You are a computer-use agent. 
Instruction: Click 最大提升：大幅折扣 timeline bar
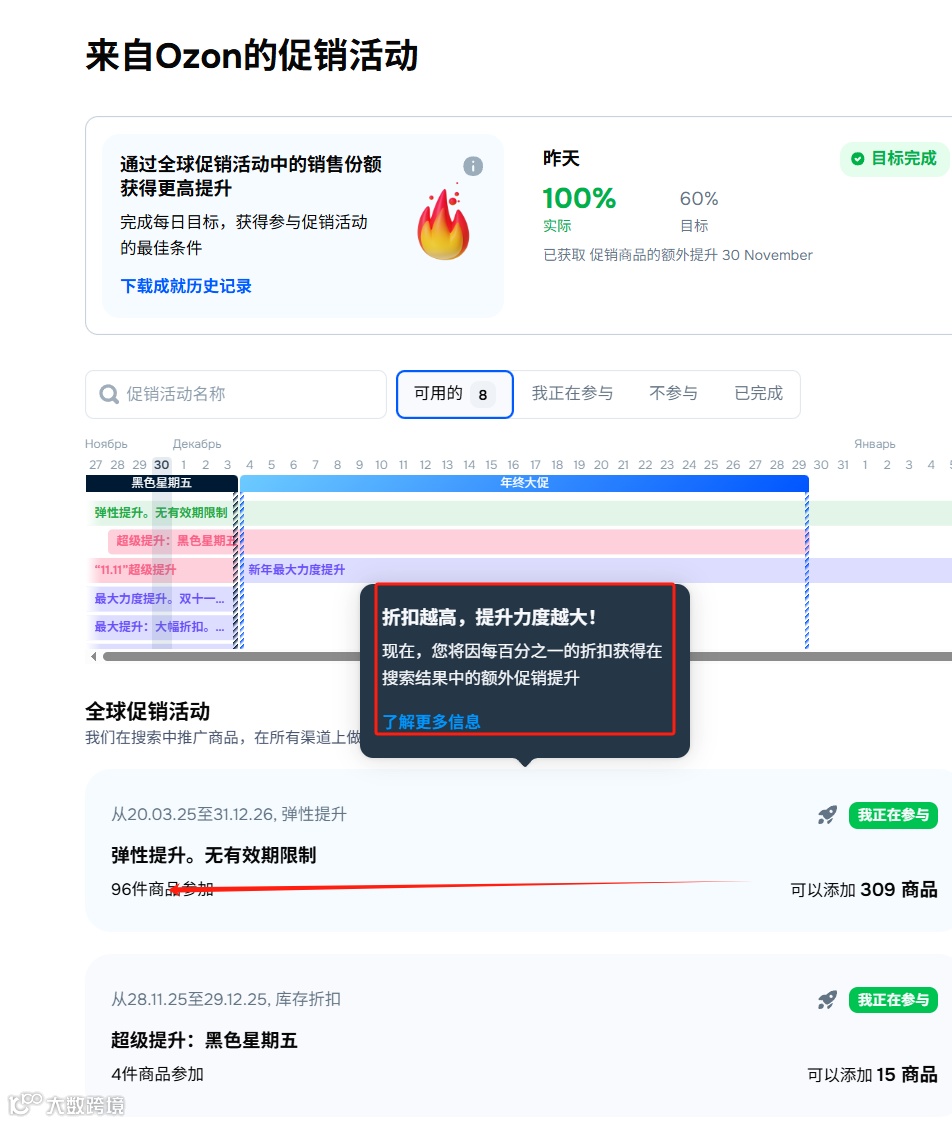click(x=160, y=627)
